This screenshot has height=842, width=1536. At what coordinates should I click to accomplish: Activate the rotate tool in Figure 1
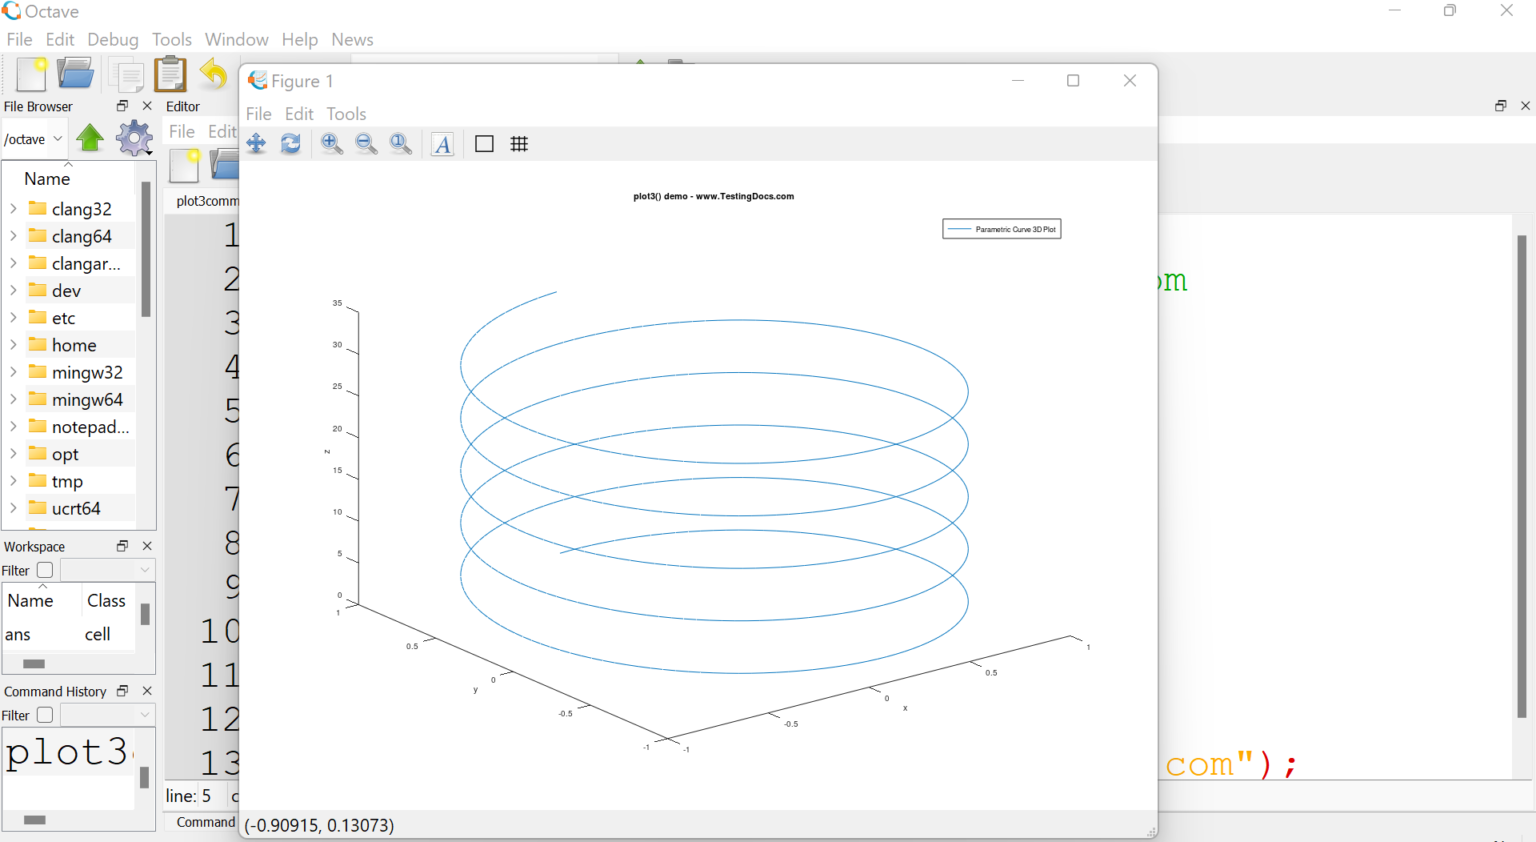pos(290,143)
